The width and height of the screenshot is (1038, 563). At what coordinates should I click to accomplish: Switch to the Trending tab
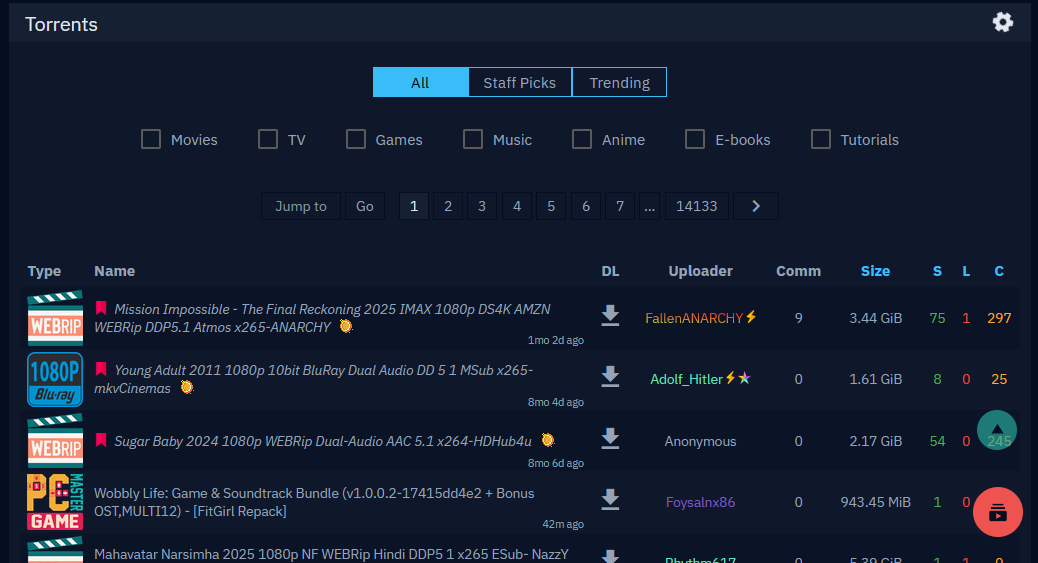click(x=619, y=82)
